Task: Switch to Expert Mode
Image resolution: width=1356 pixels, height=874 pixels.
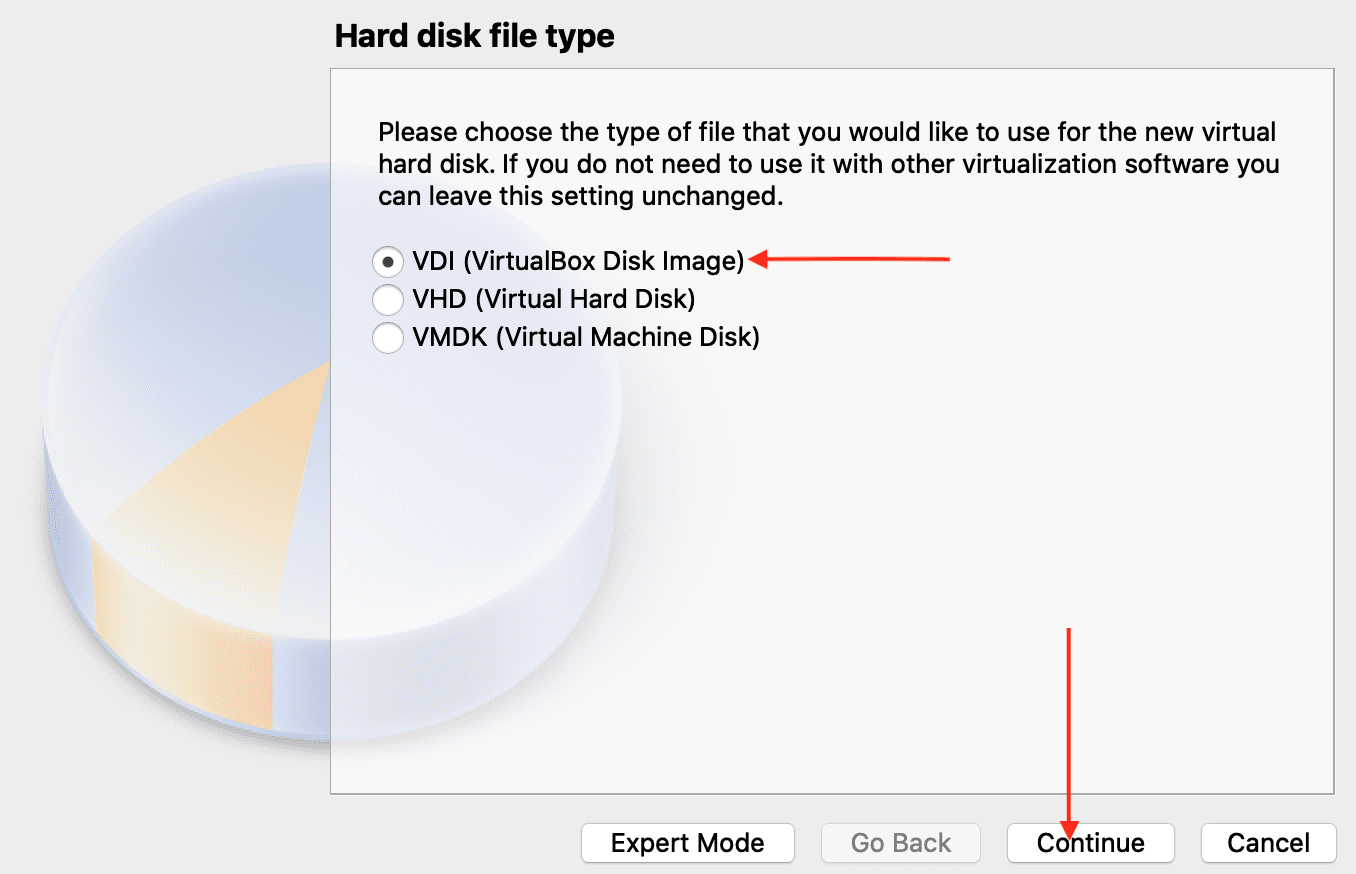Action: (x=687, y=843)
